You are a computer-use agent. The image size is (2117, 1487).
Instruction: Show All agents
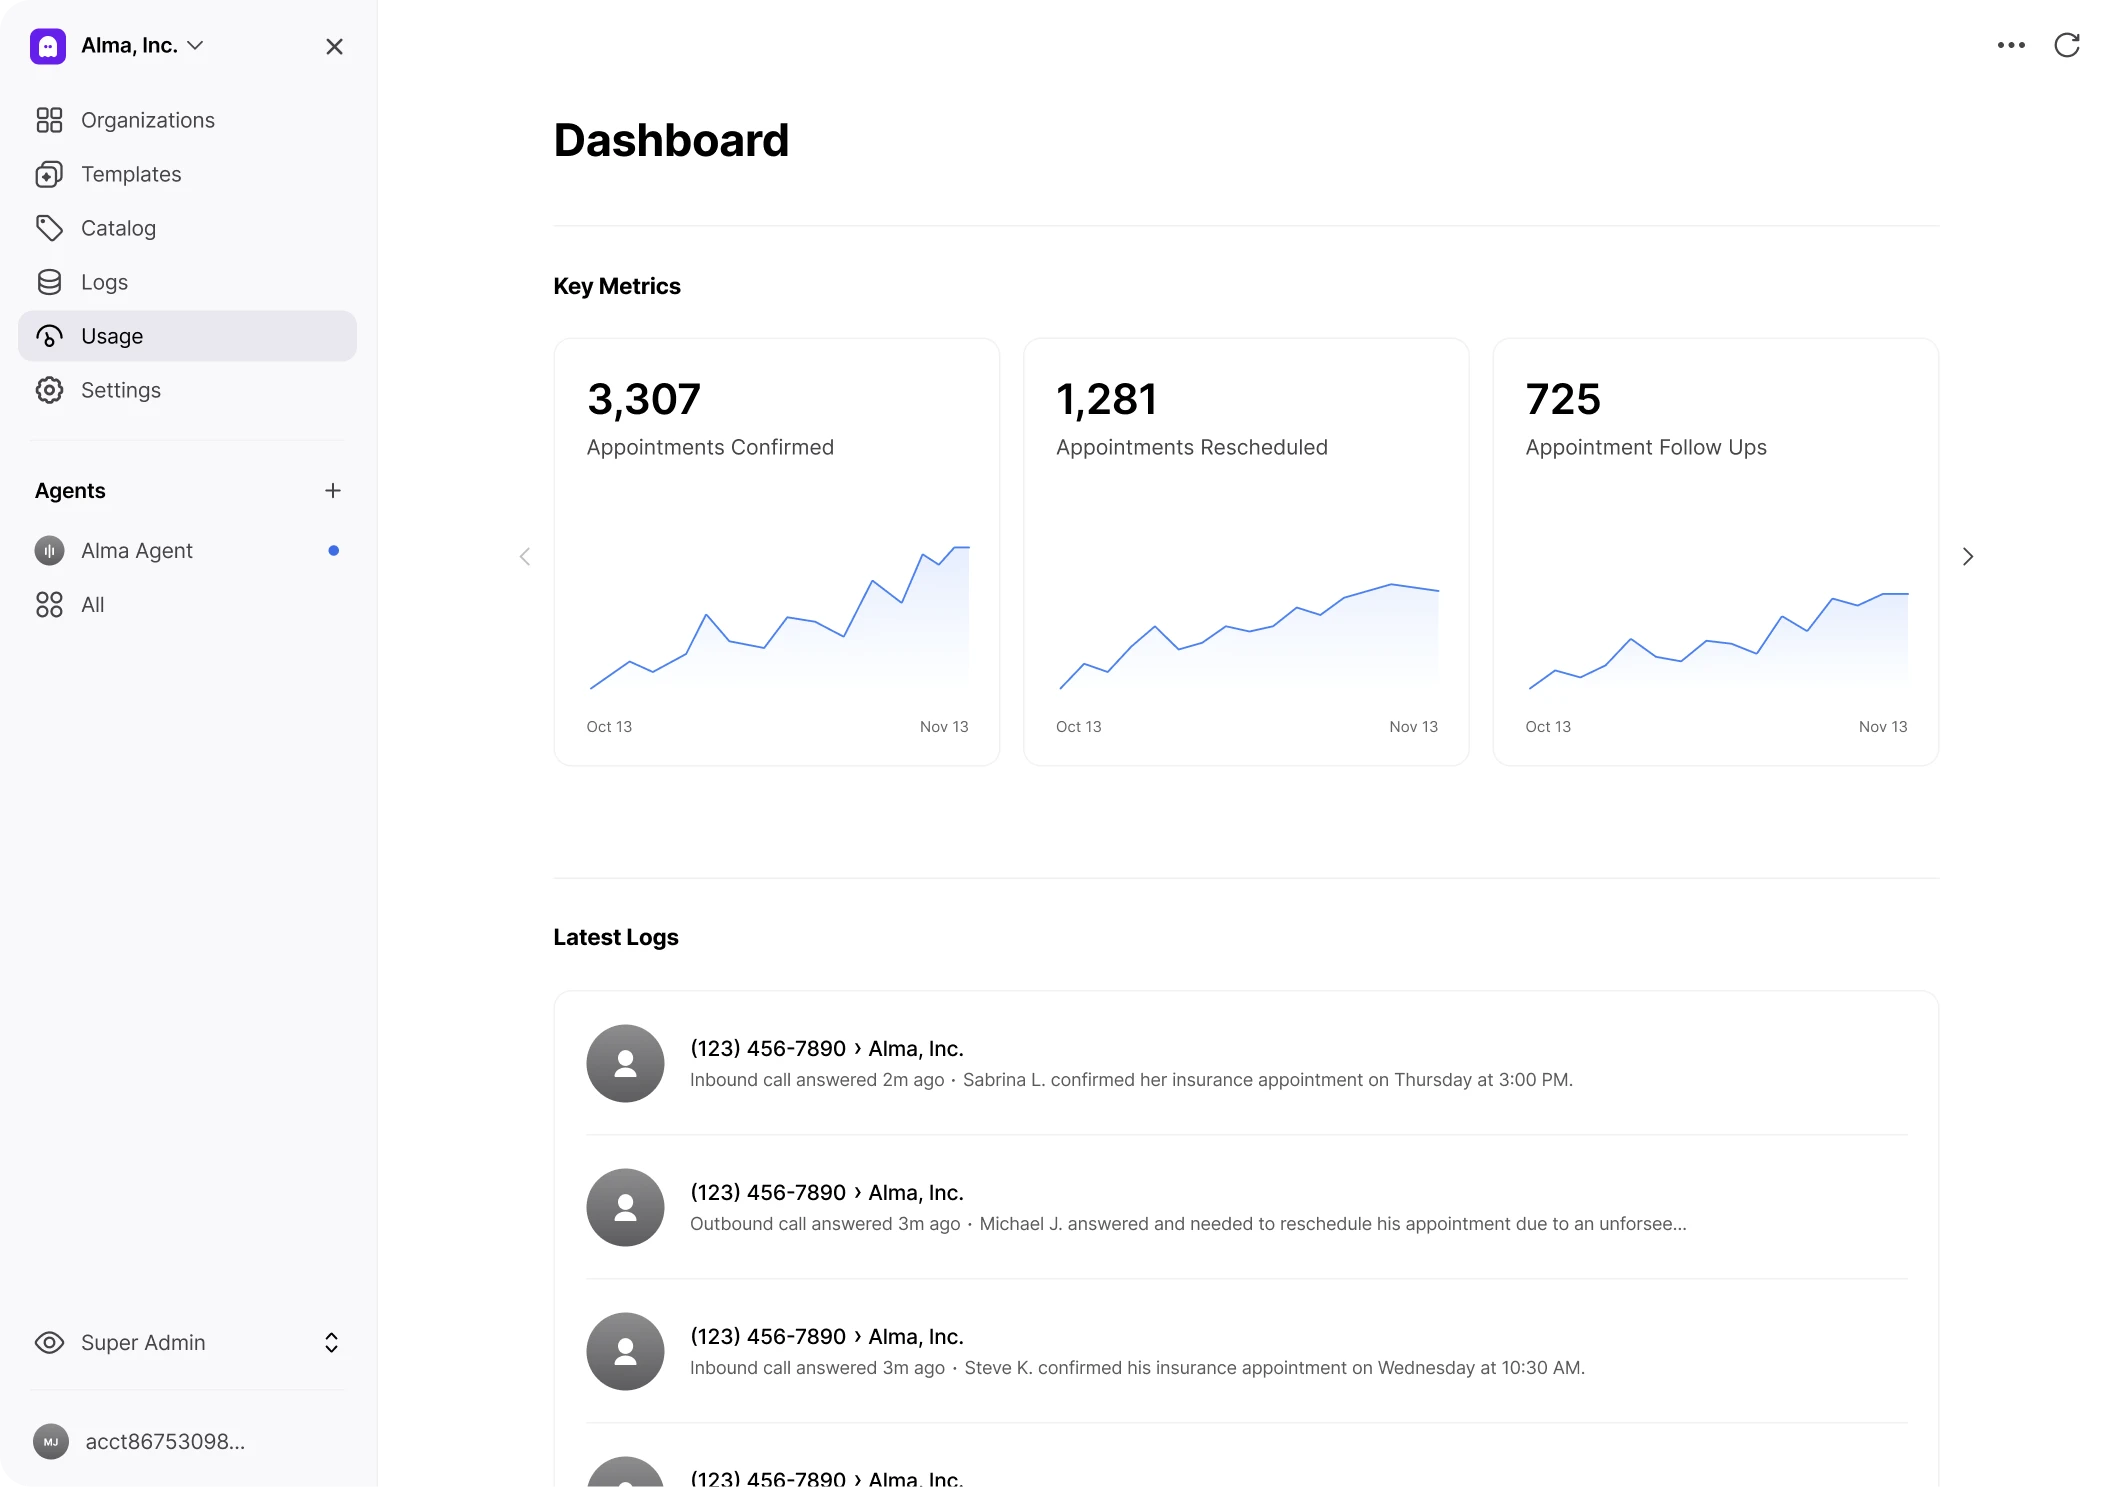[187, 605]
